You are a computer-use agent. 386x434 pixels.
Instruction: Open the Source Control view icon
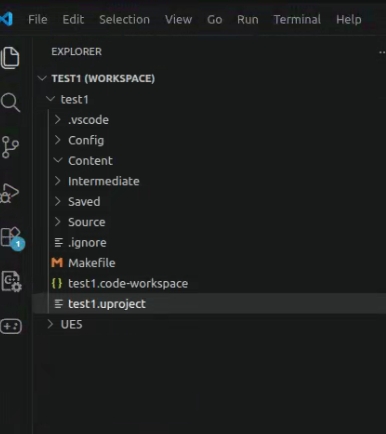coord(10,147)
